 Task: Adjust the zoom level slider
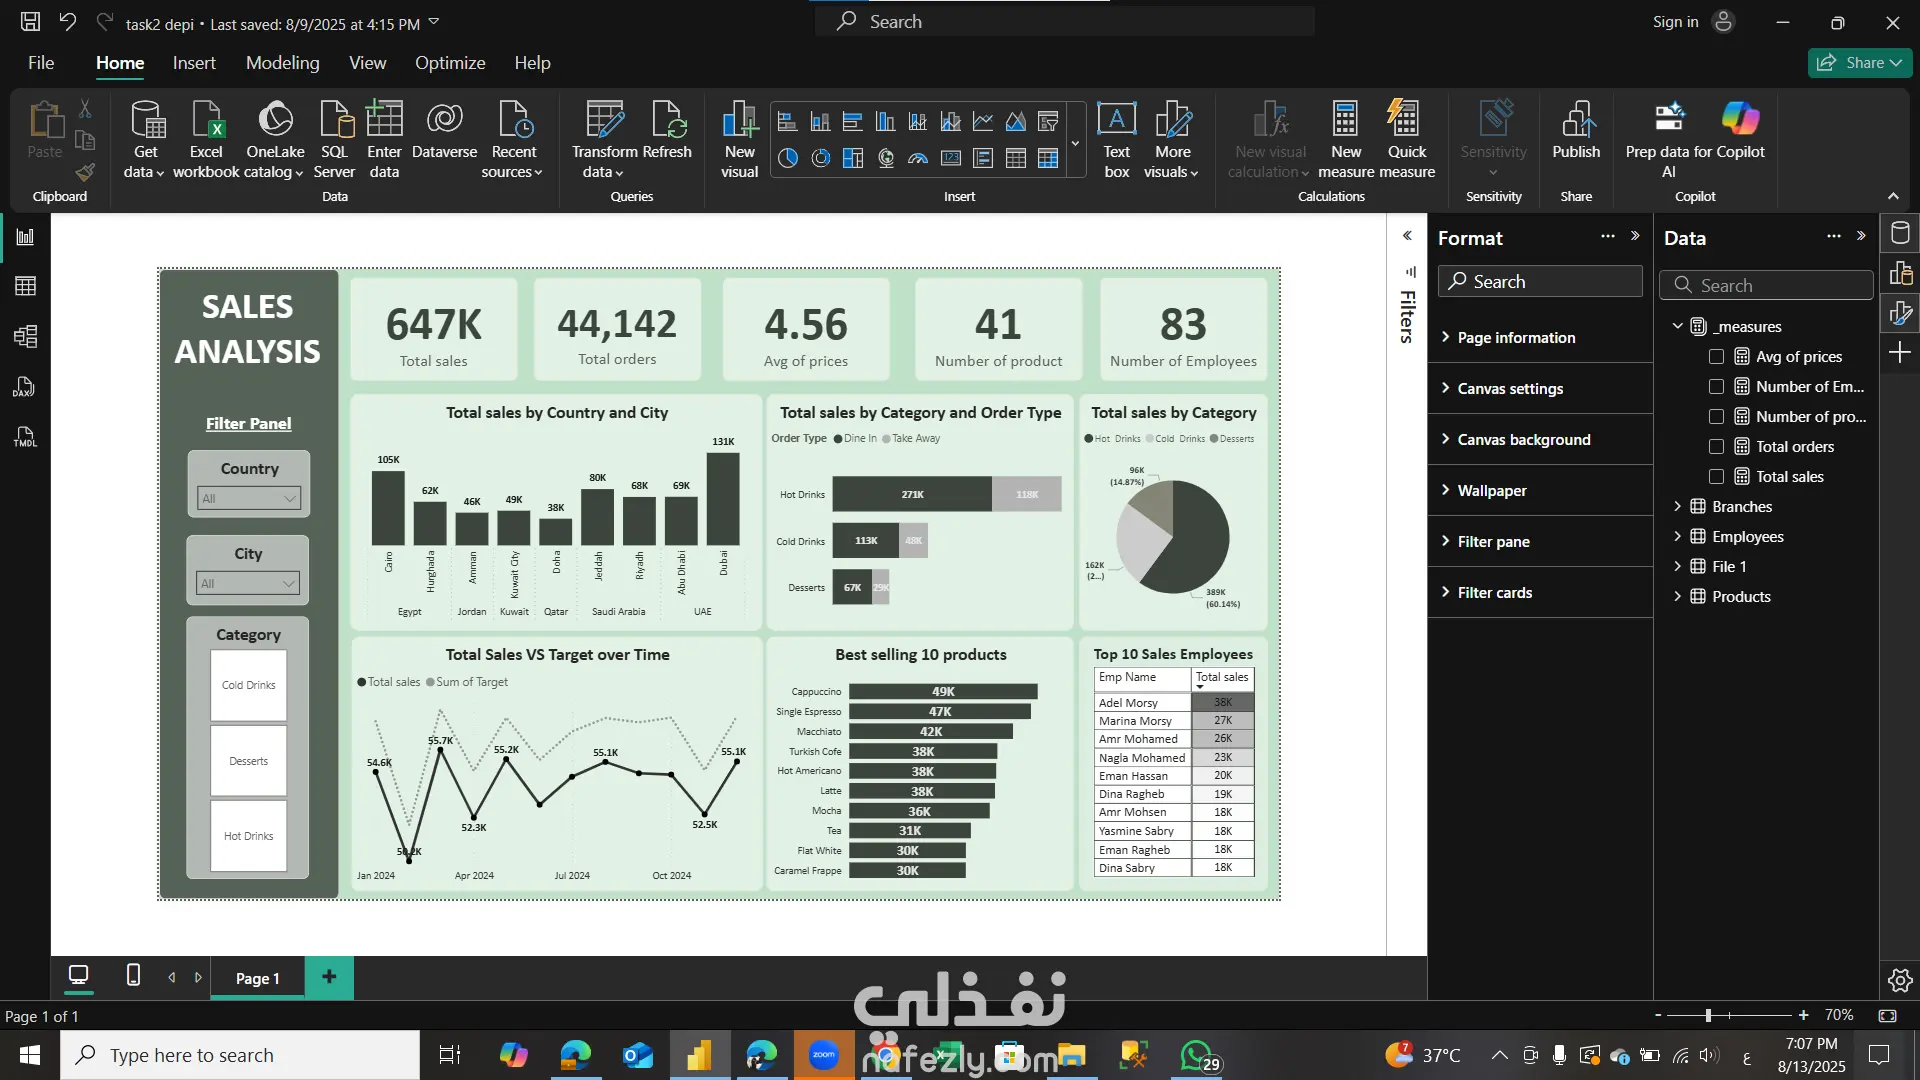pos(1708,1015)
